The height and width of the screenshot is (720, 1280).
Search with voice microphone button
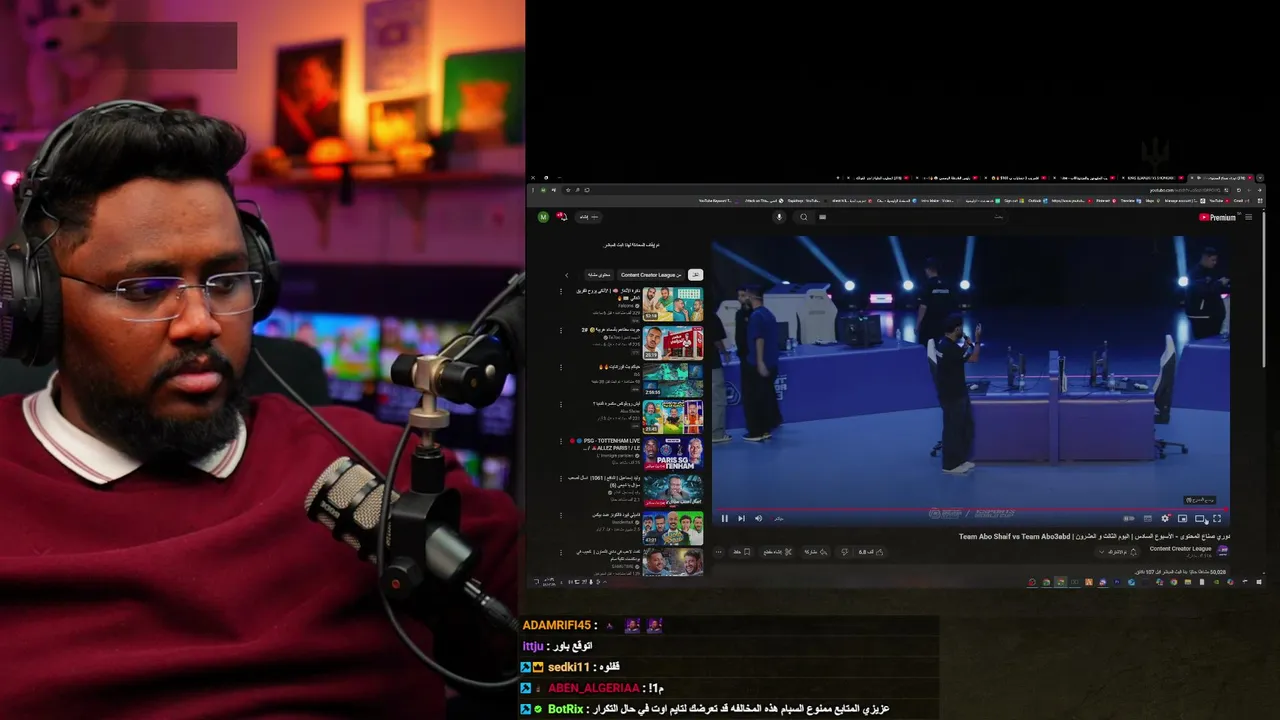click(x=779, y=217)
